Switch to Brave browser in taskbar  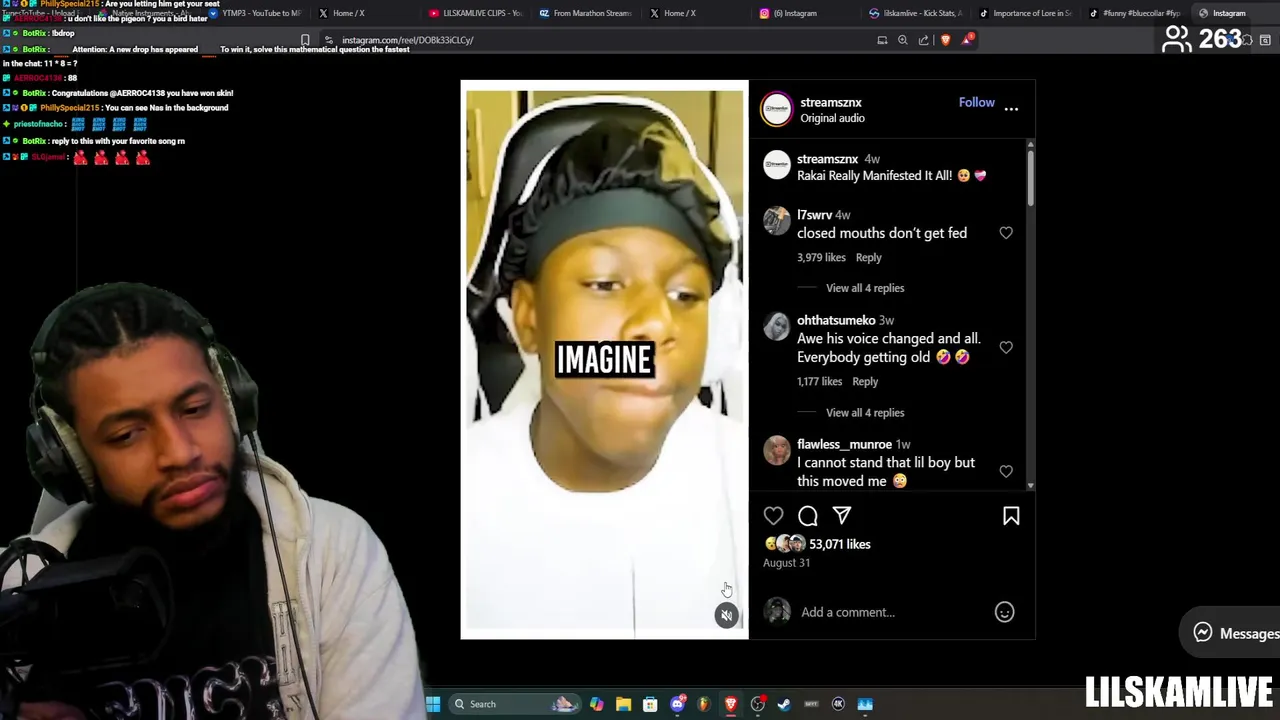click(731, 704)
